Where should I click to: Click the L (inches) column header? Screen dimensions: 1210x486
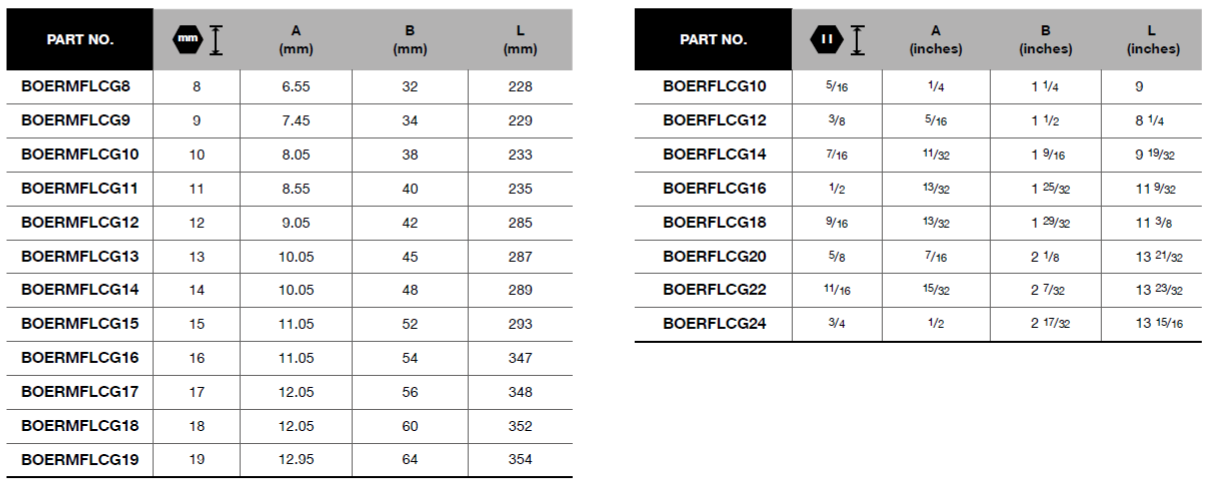(x=1153, y=40)
